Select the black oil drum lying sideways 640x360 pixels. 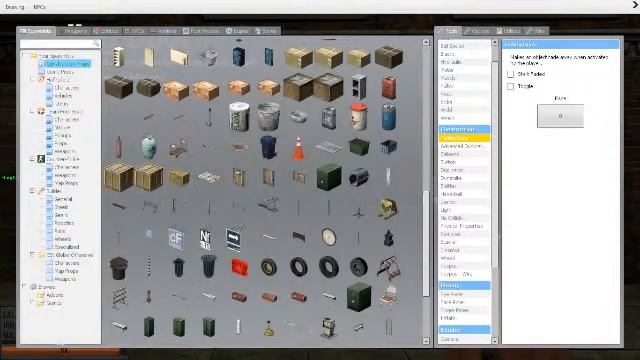pyautogui.click(x=359, y=177)
